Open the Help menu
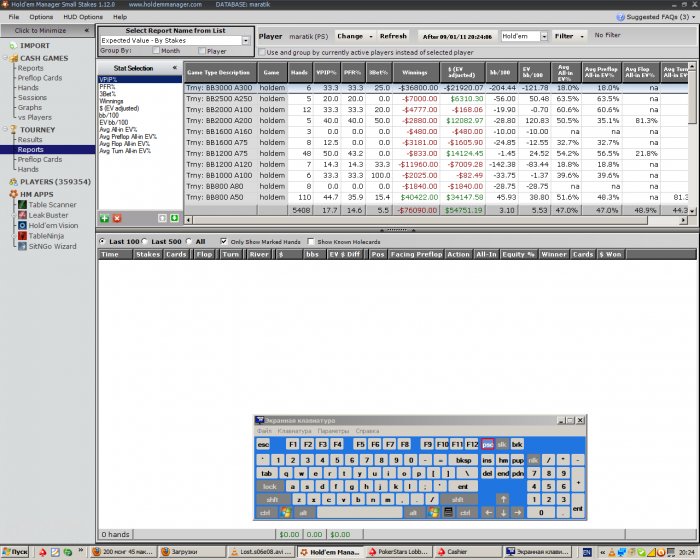700x560 pixels. [x=120, y=17]
